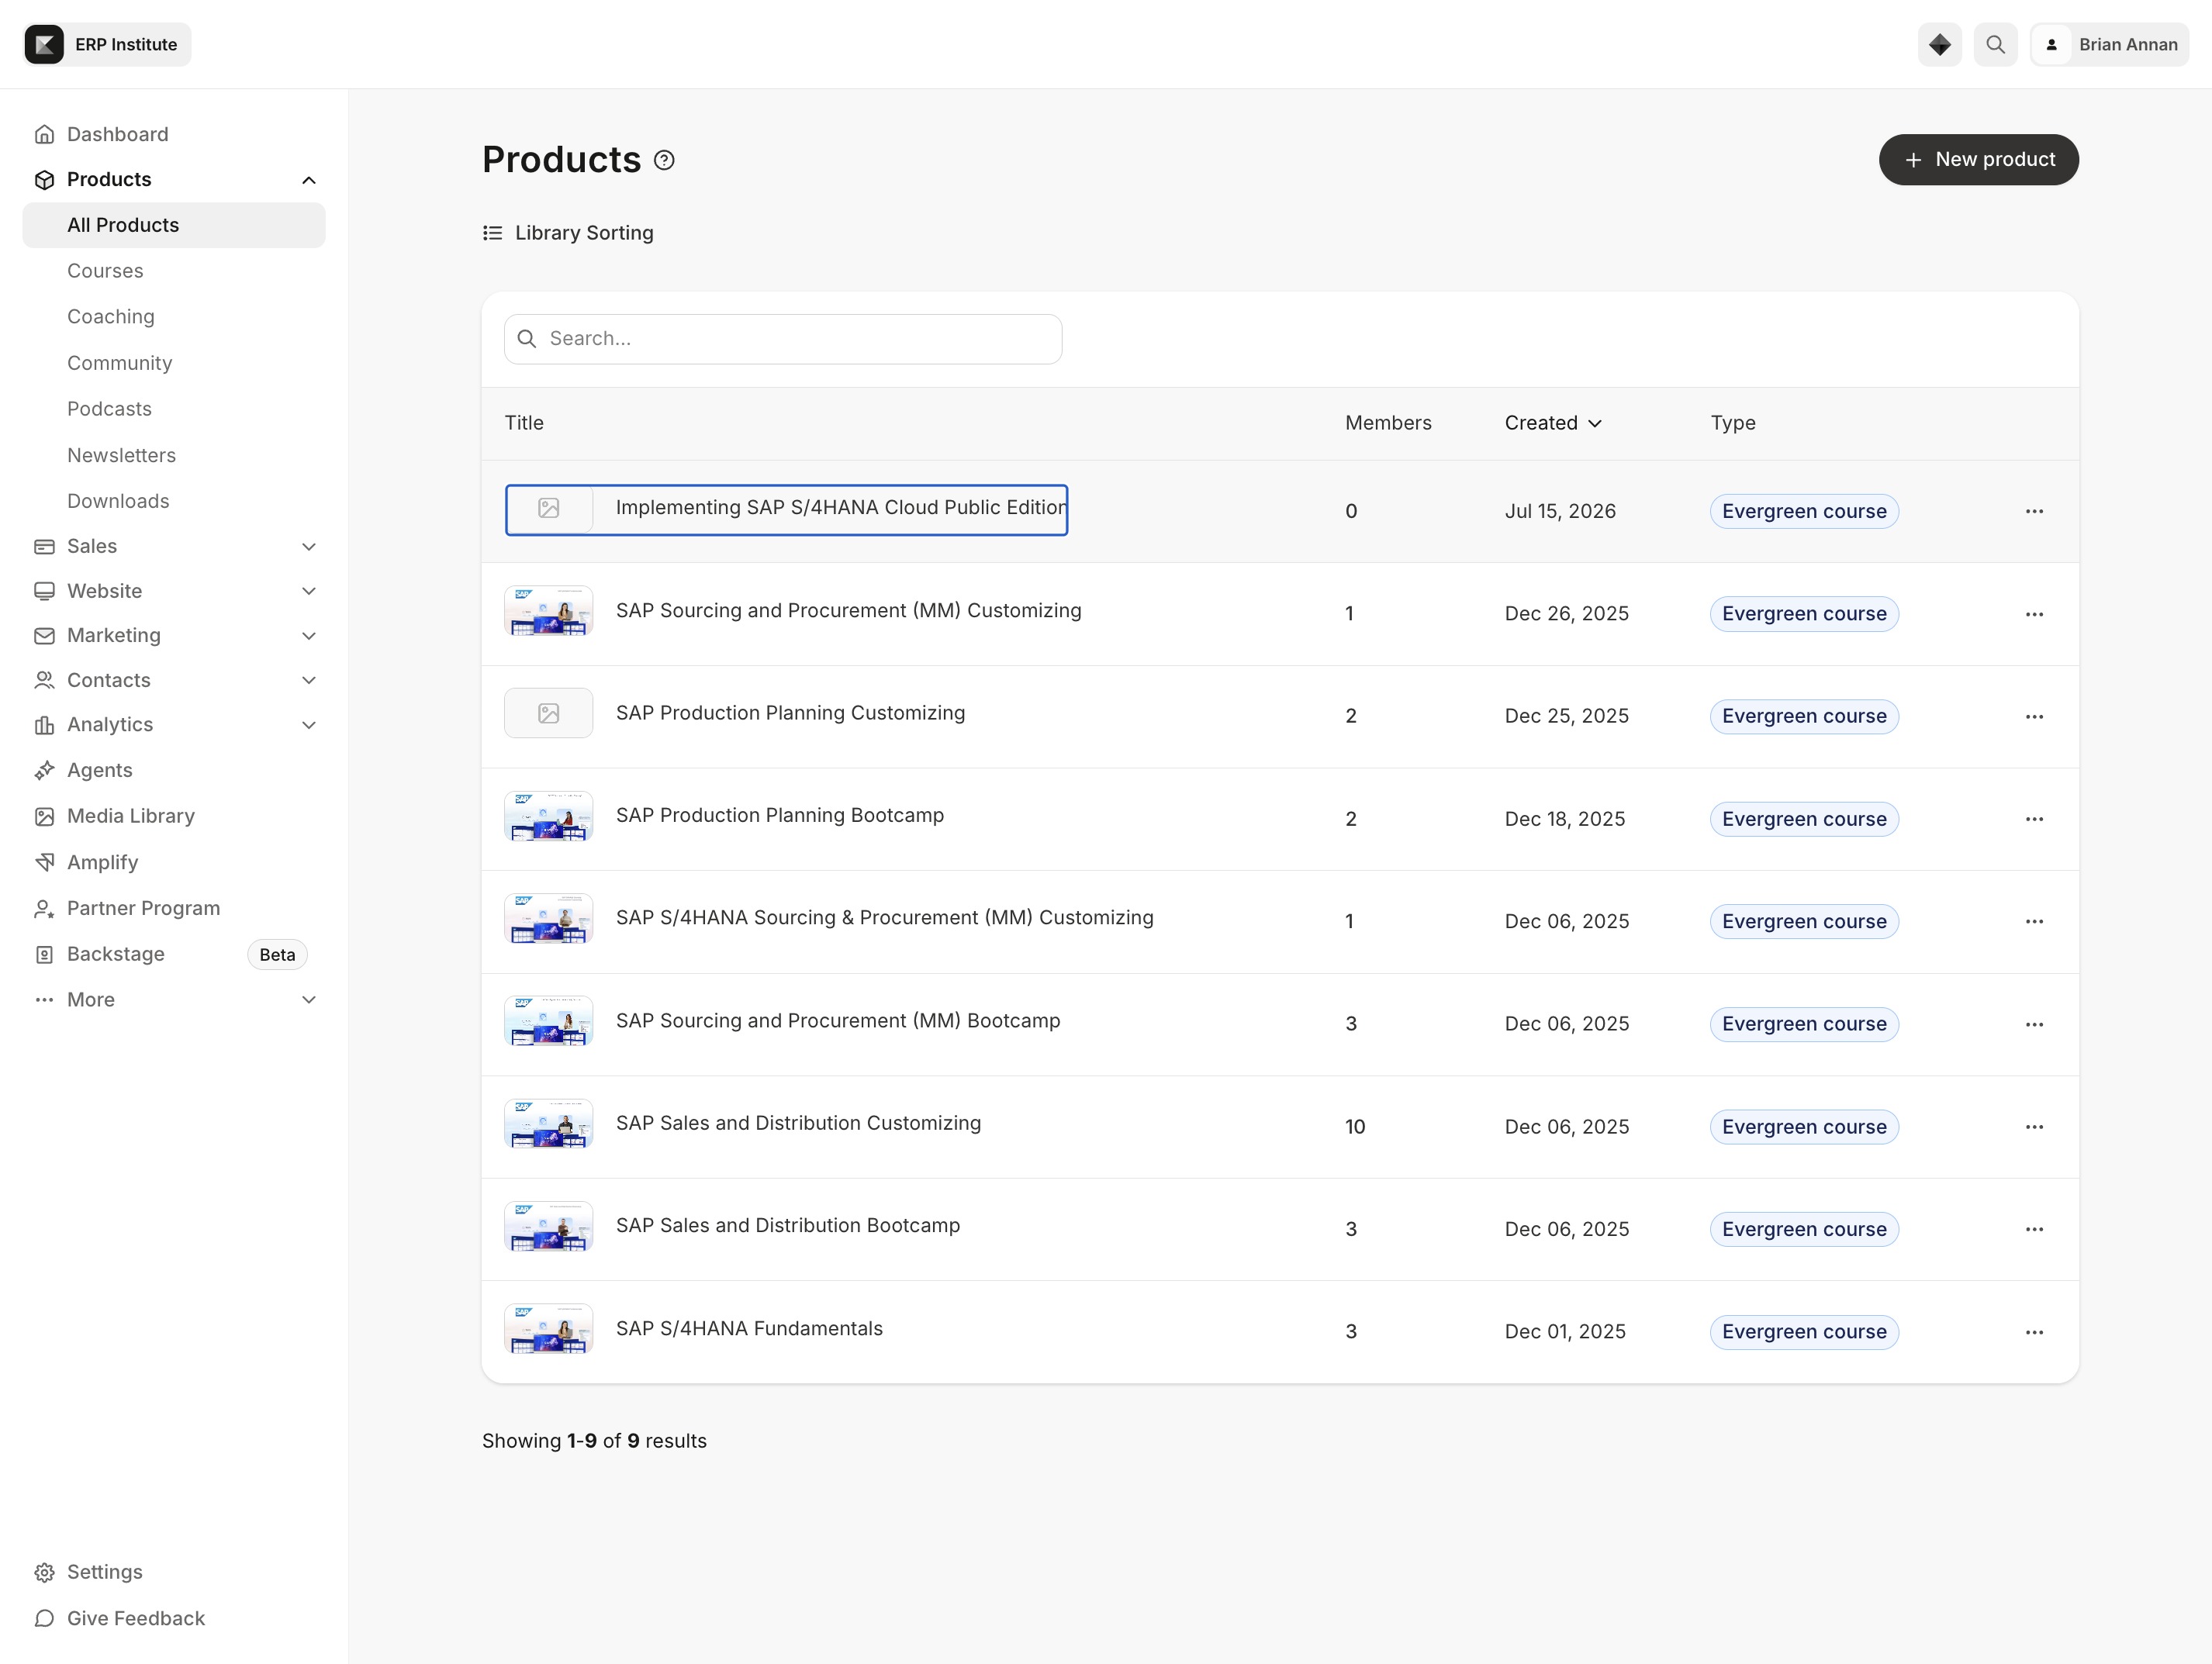This screenshot has width=2212, height=1664.
Task: Click Evergreen course badge for SAP S/4HANA Fundamentals
Action: tap(1804, 1332)
